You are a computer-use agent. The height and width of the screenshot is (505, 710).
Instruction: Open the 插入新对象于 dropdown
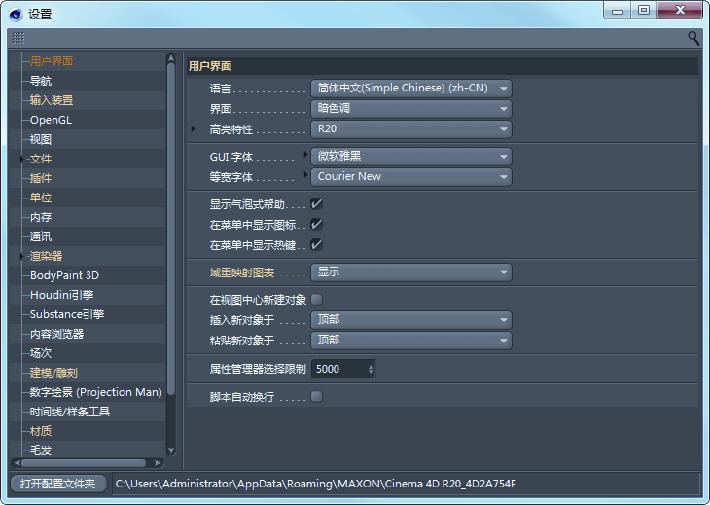[411, 320]
